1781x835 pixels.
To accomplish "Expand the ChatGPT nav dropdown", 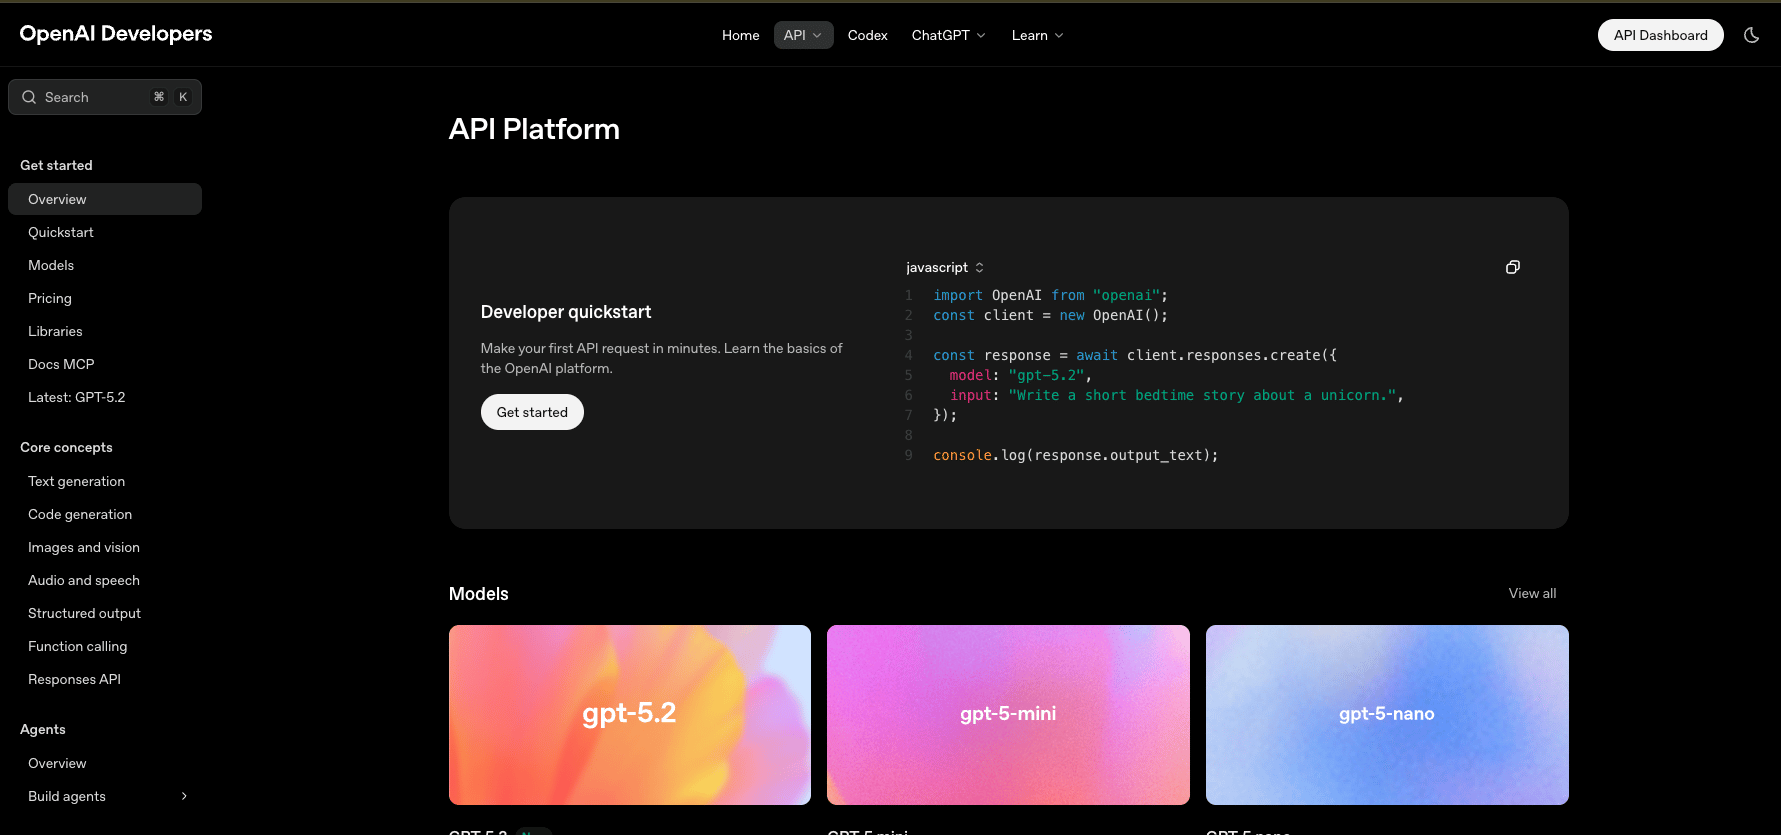I will tap(948, 35).
